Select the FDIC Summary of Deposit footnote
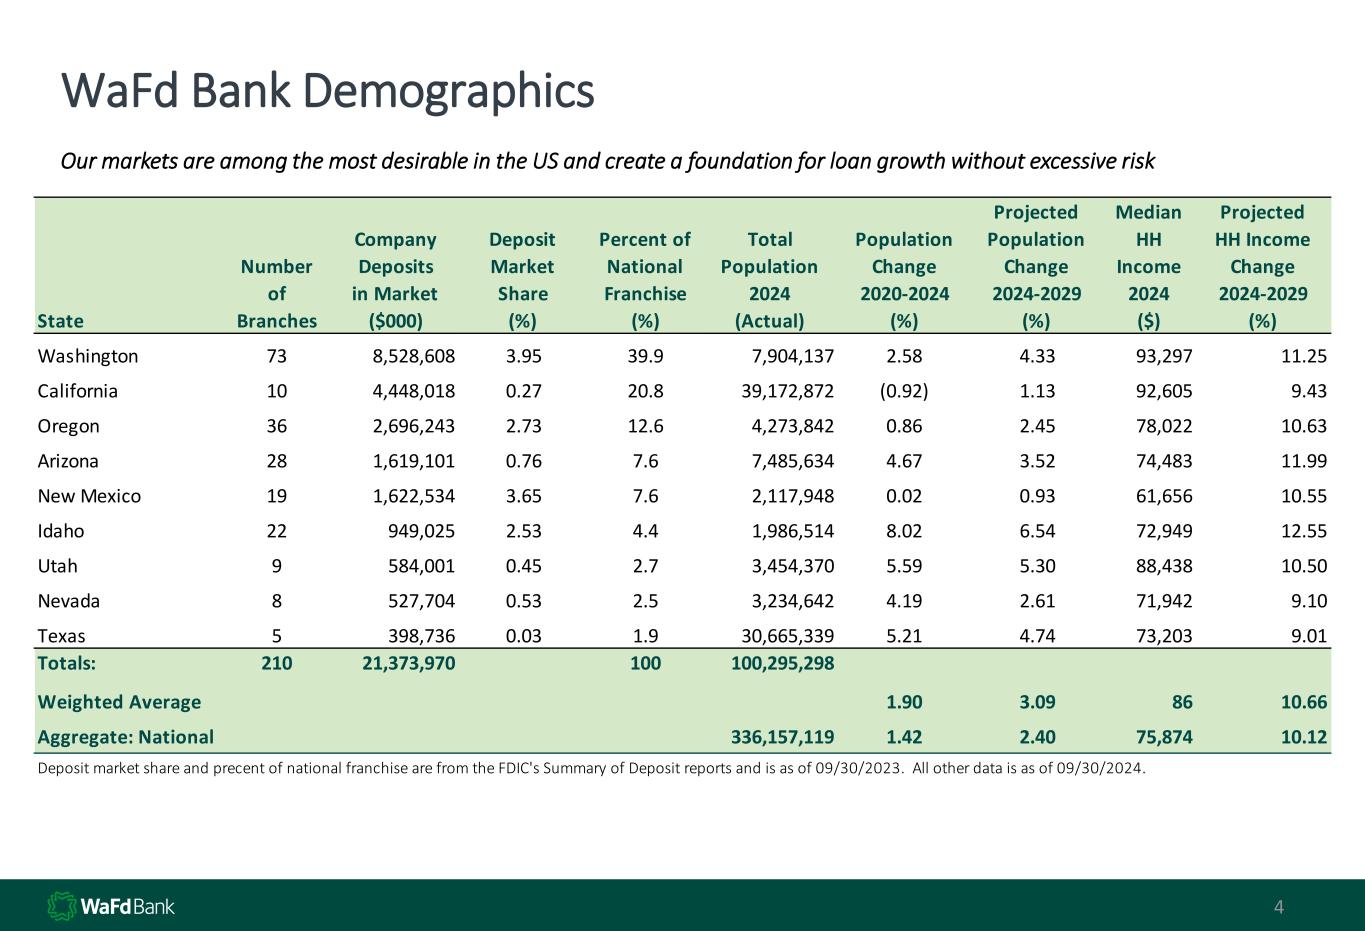This screenshot has width=1365, height=931. [x=591, y=769]
